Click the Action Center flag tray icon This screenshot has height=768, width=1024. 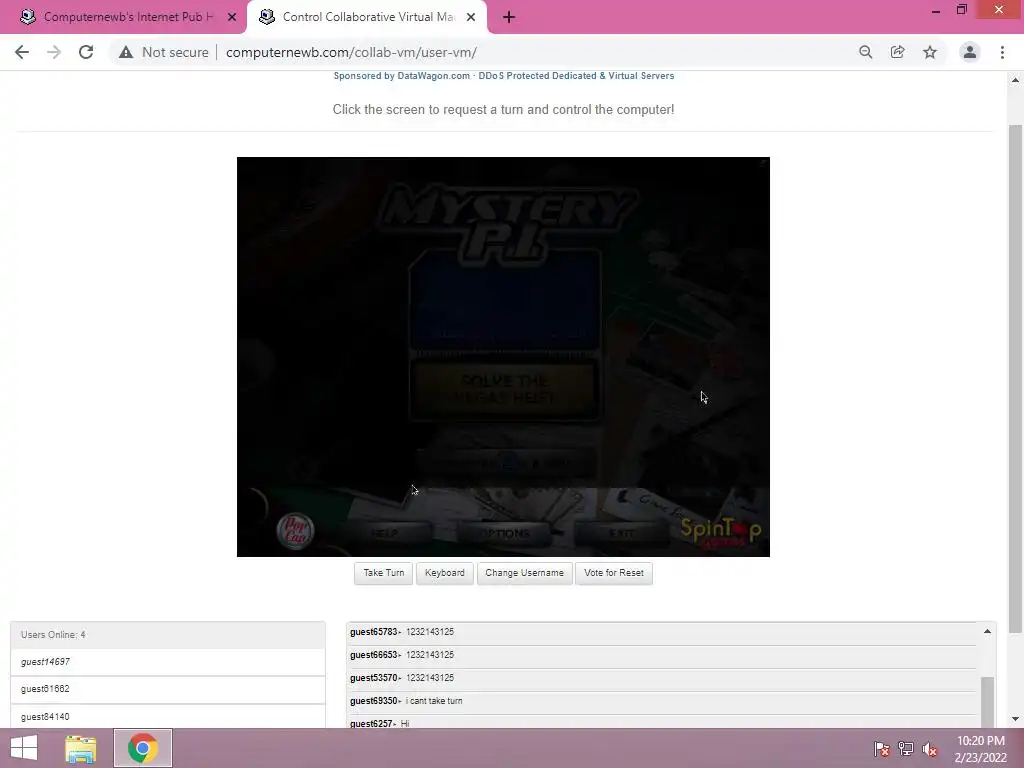click(x=881, y=748)
